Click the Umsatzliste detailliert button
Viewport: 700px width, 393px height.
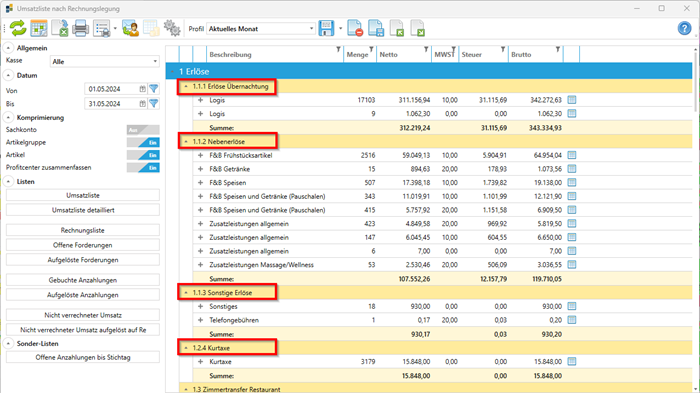[x=83, y=210]
